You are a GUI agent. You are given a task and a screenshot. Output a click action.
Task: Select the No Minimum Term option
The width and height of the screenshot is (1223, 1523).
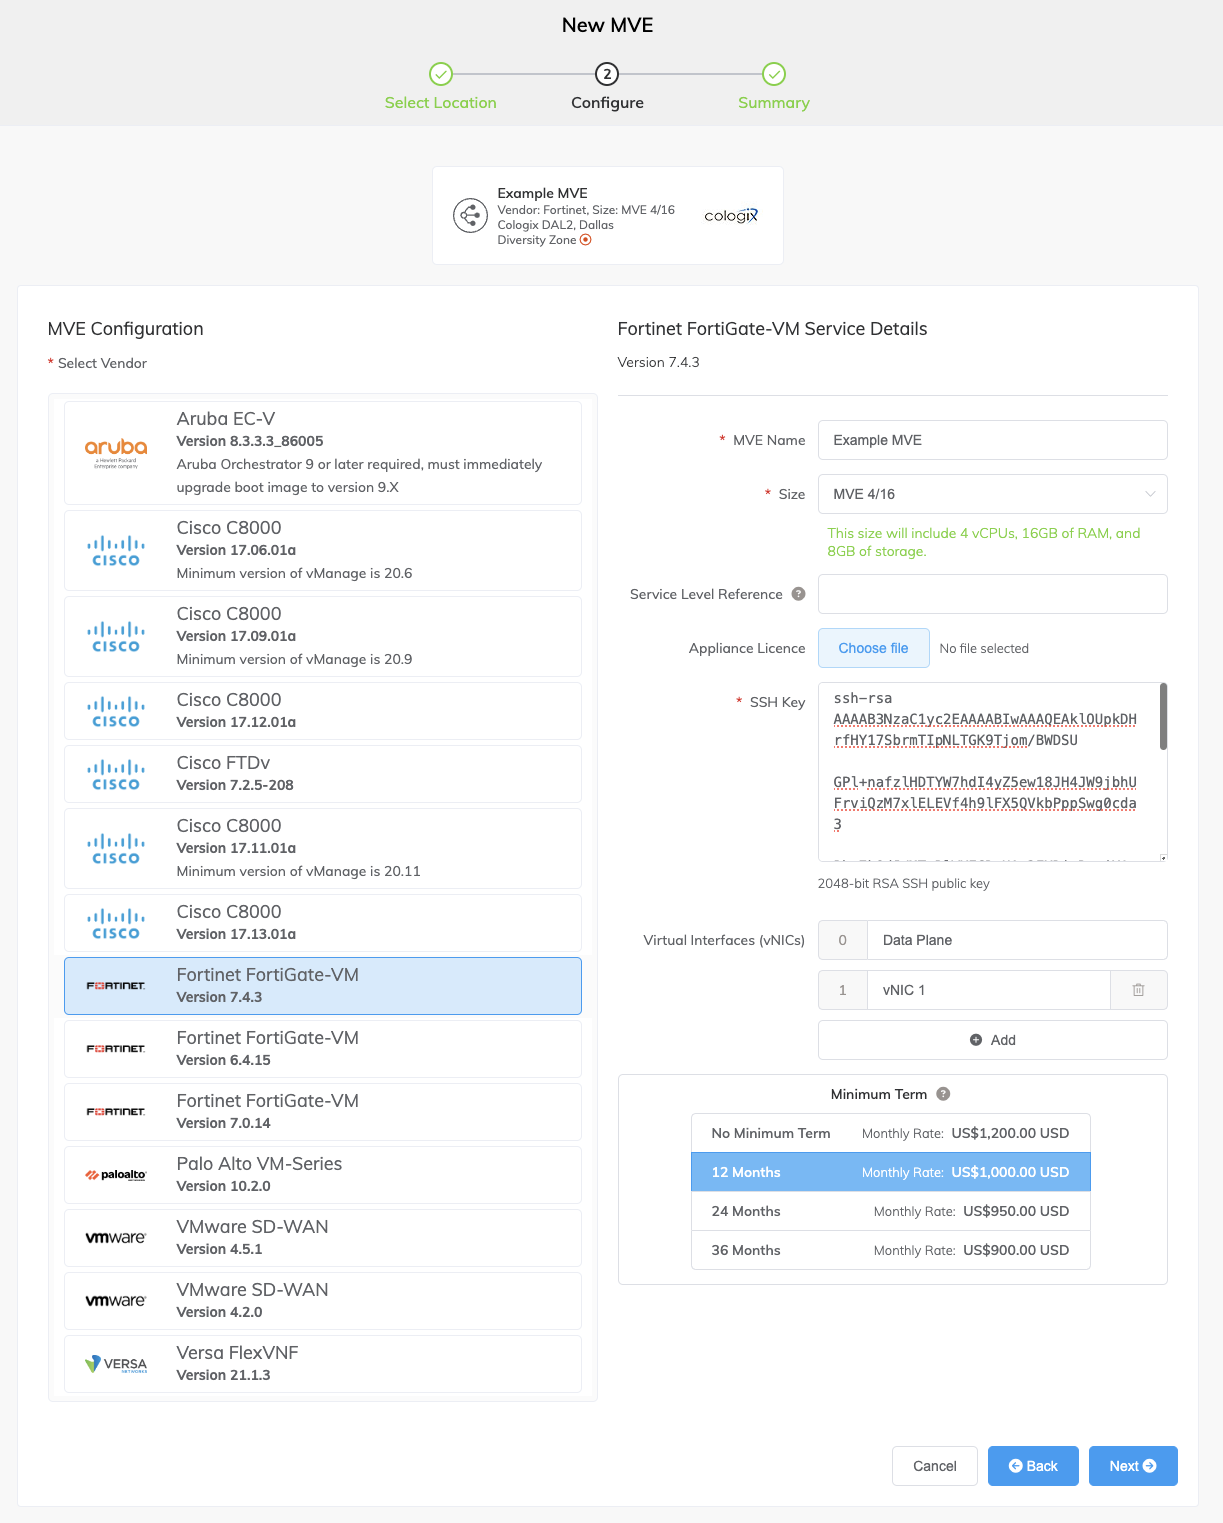pos(890,1133)
